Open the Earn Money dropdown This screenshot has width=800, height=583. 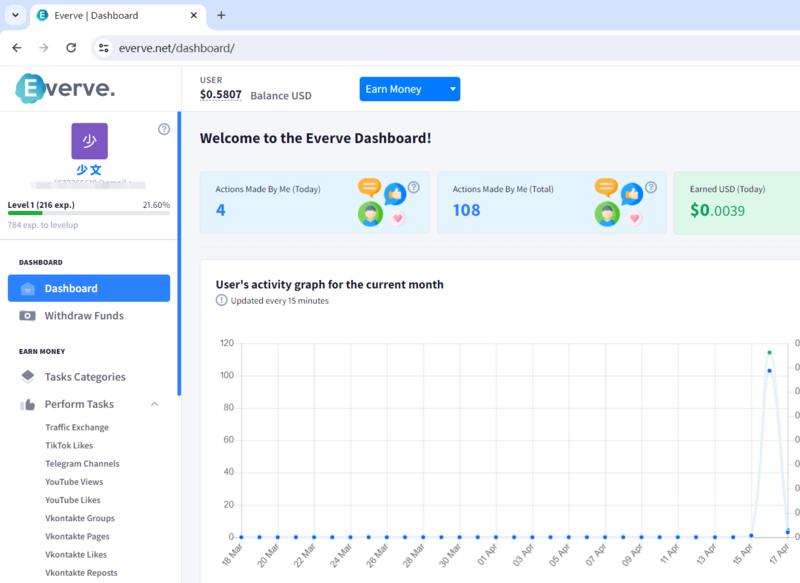[409, 89]
